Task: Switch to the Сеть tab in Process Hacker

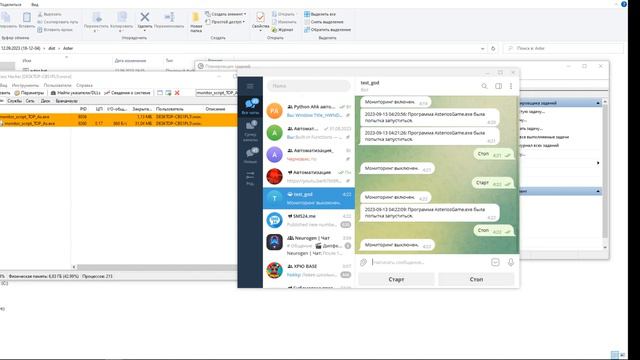Action: pos(30,101)
